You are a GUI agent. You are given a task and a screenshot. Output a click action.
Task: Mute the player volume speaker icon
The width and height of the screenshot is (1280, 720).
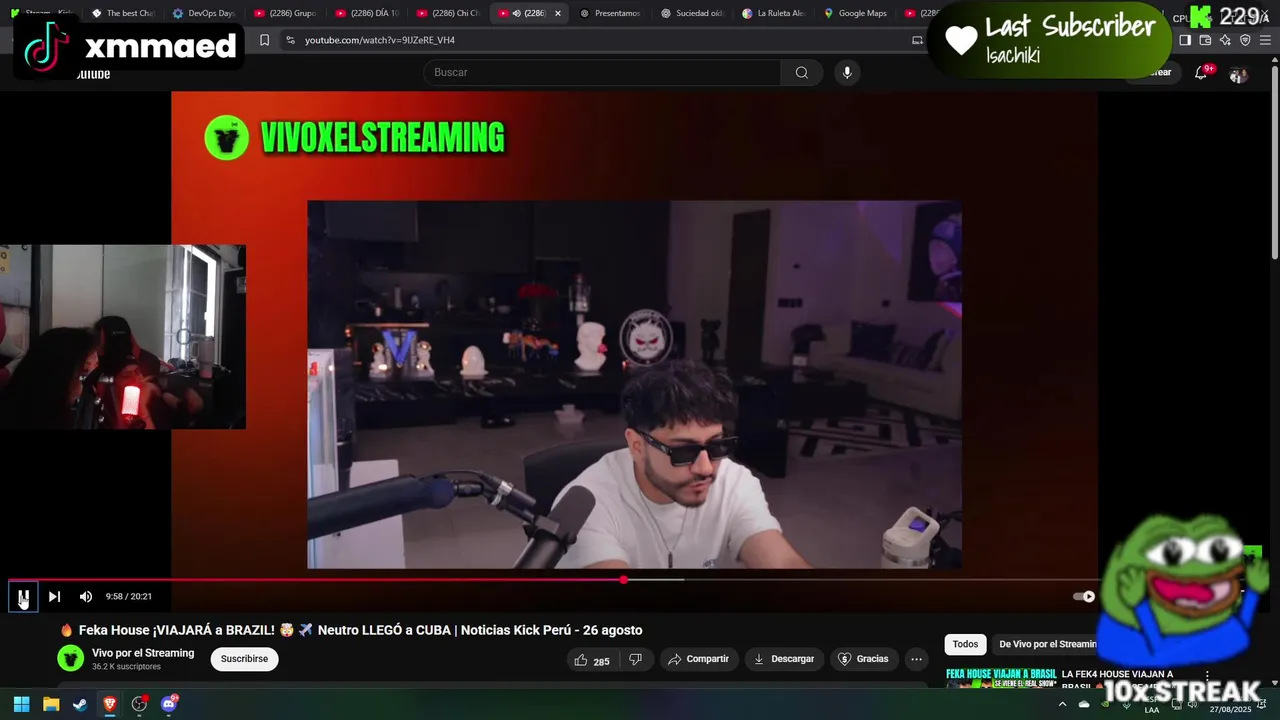click(86, 597)
